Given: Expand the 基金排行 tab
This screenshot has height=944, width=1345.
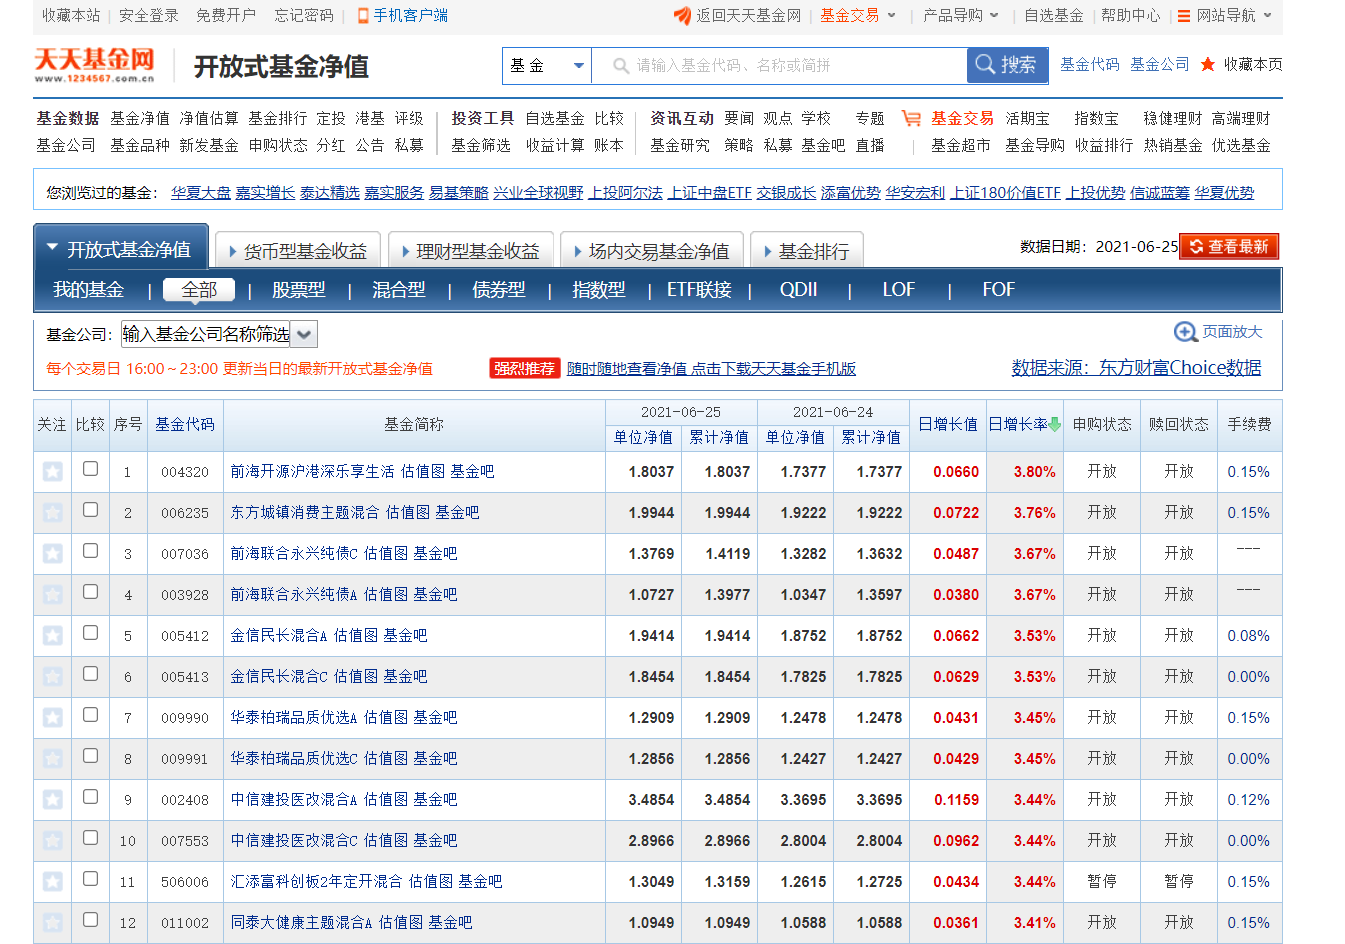Looking at the screenshot, I should 806,251.
